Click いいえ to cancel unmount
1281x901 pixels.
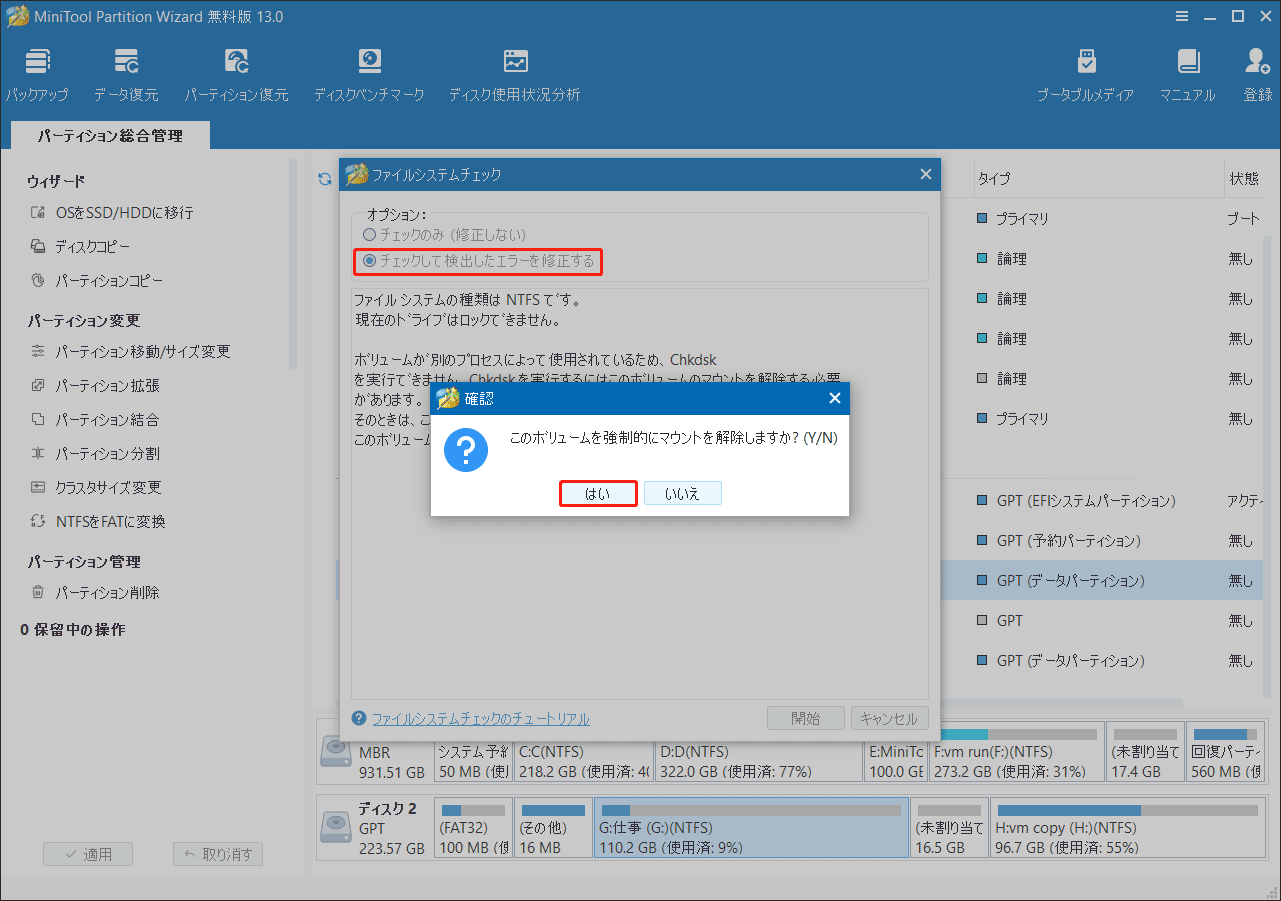(x=683, y=492)
